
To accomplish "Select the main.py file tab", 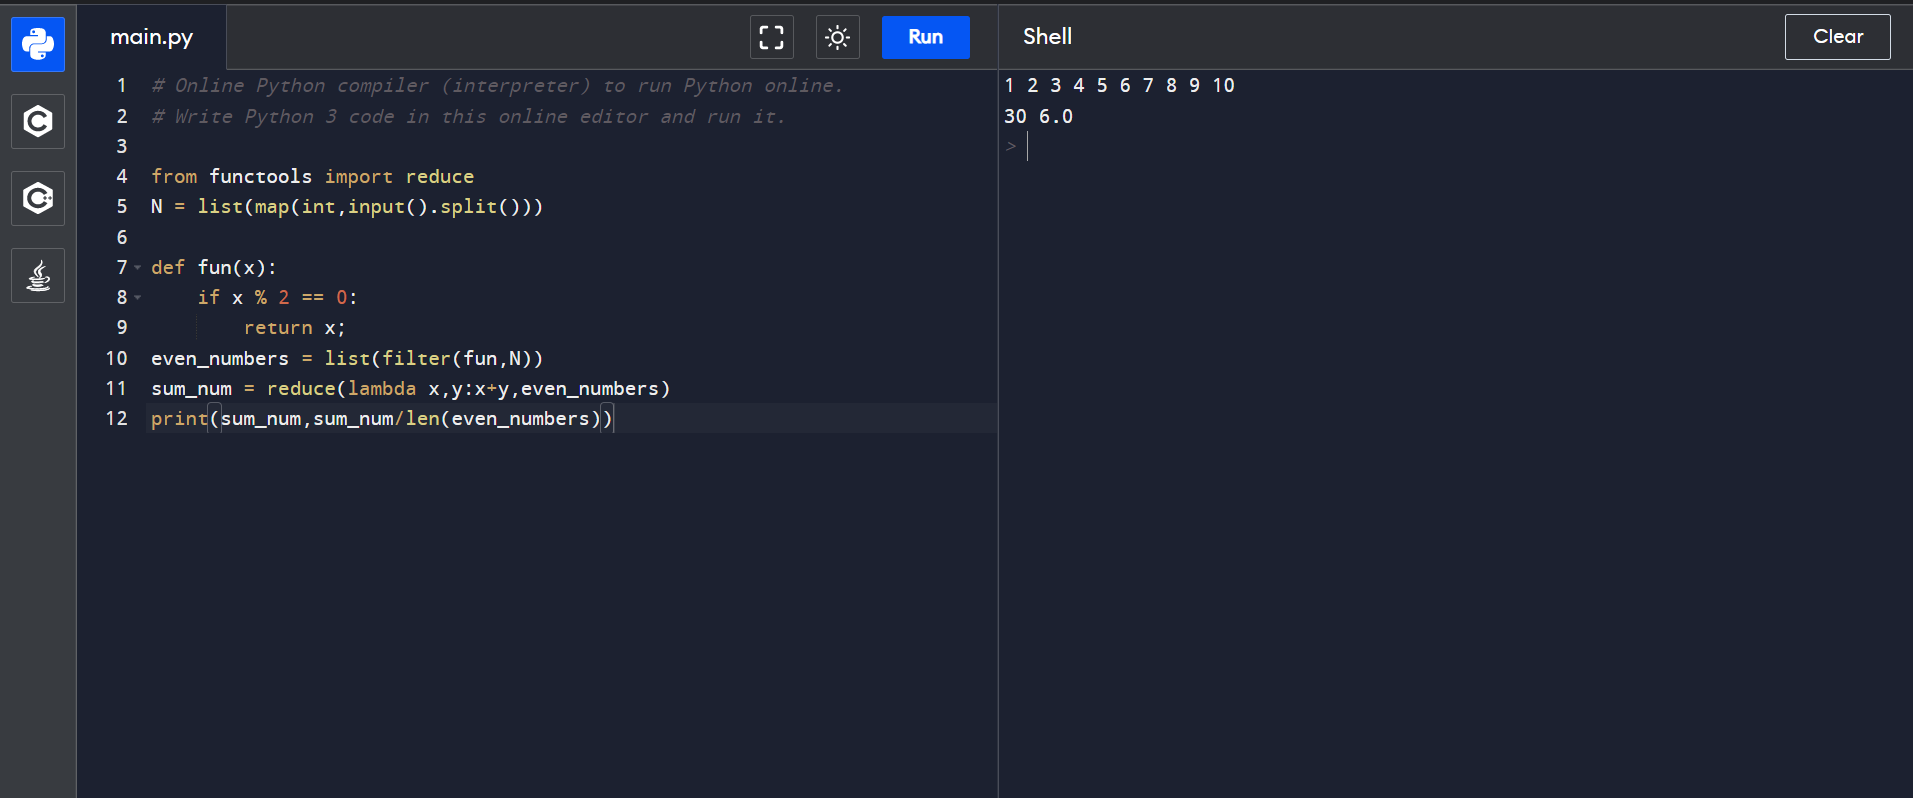I will [x=152, y=37].
